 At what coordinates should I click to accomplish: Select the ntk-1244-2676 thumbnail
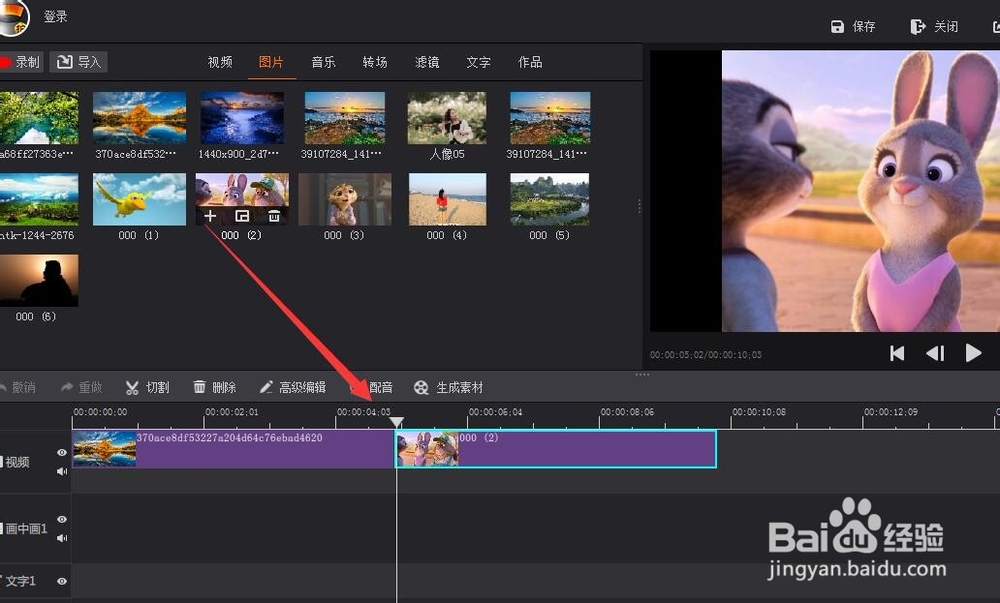39,200
